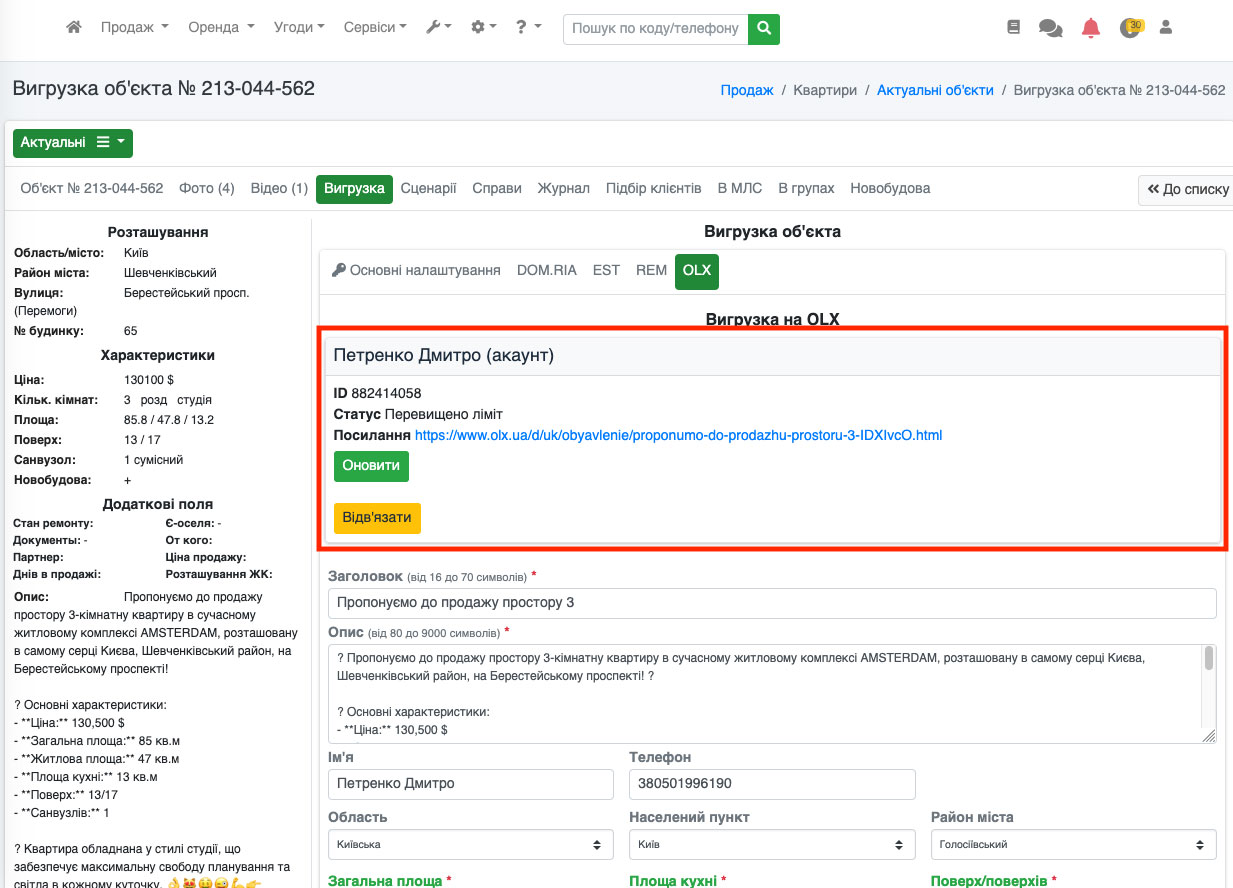Open Основні налаштування tab
Image resolution: width=1233 pixels, height=888 pixels.
tap(416, 271)
